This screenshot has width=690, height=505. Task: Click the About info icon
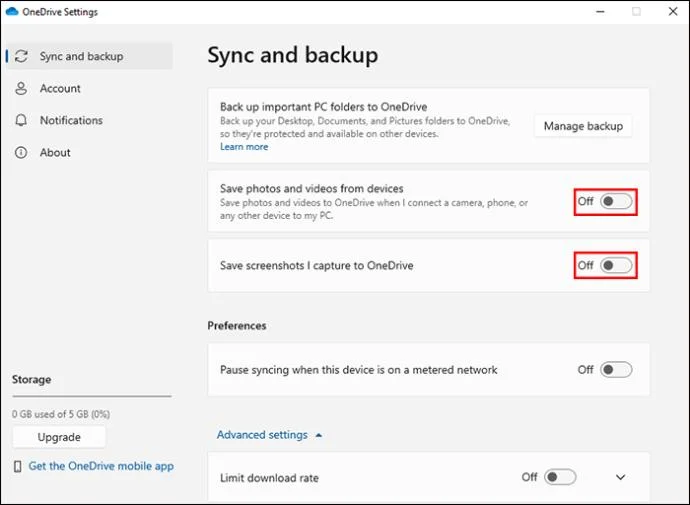click(x=21, y=153)
